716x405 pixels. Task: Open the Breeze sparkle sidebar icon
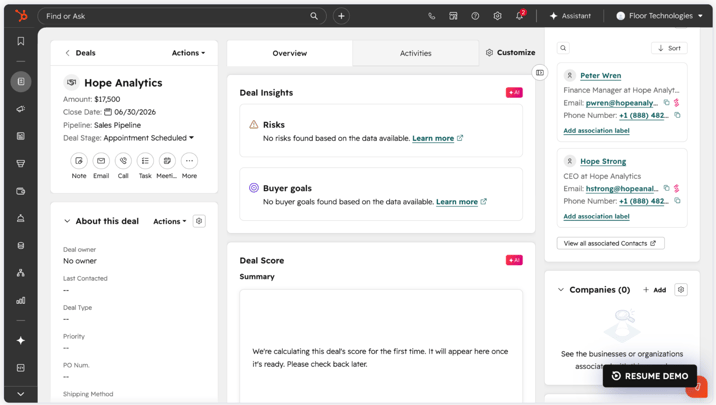click(21, 341)
